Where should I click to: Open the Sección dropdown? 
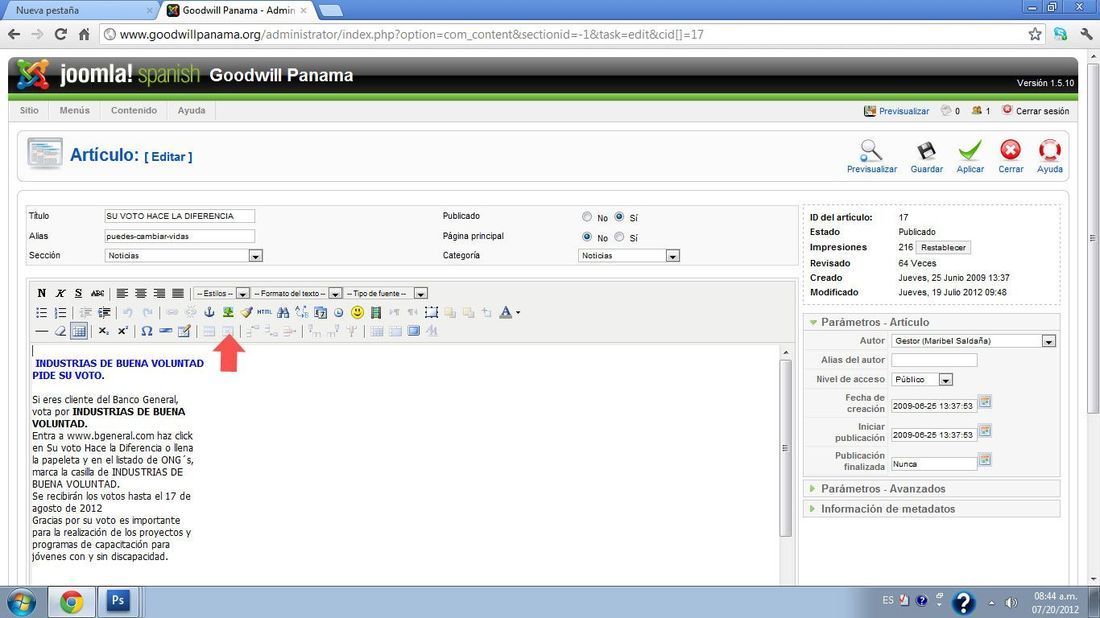[183, 256]
